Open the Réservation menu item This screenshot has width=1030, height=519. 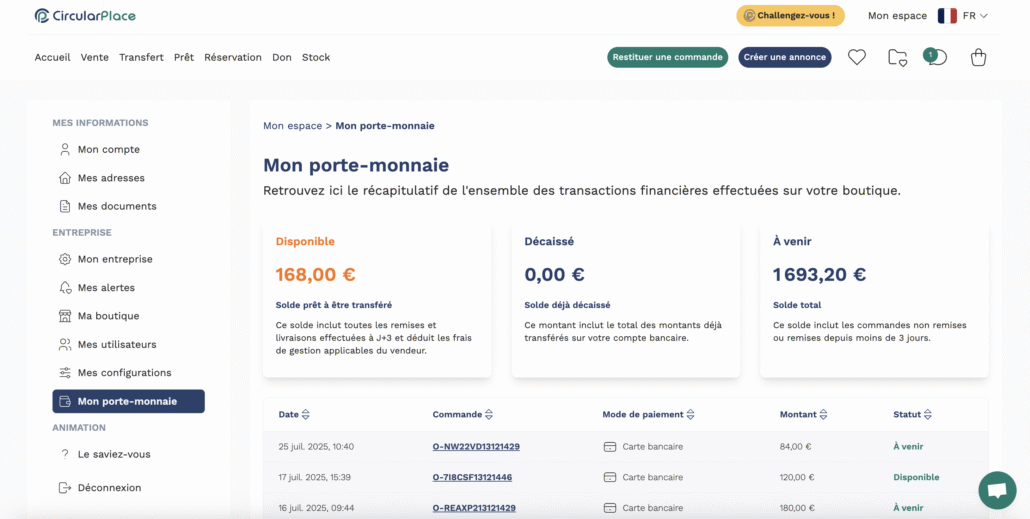click(x=233, y=57)
